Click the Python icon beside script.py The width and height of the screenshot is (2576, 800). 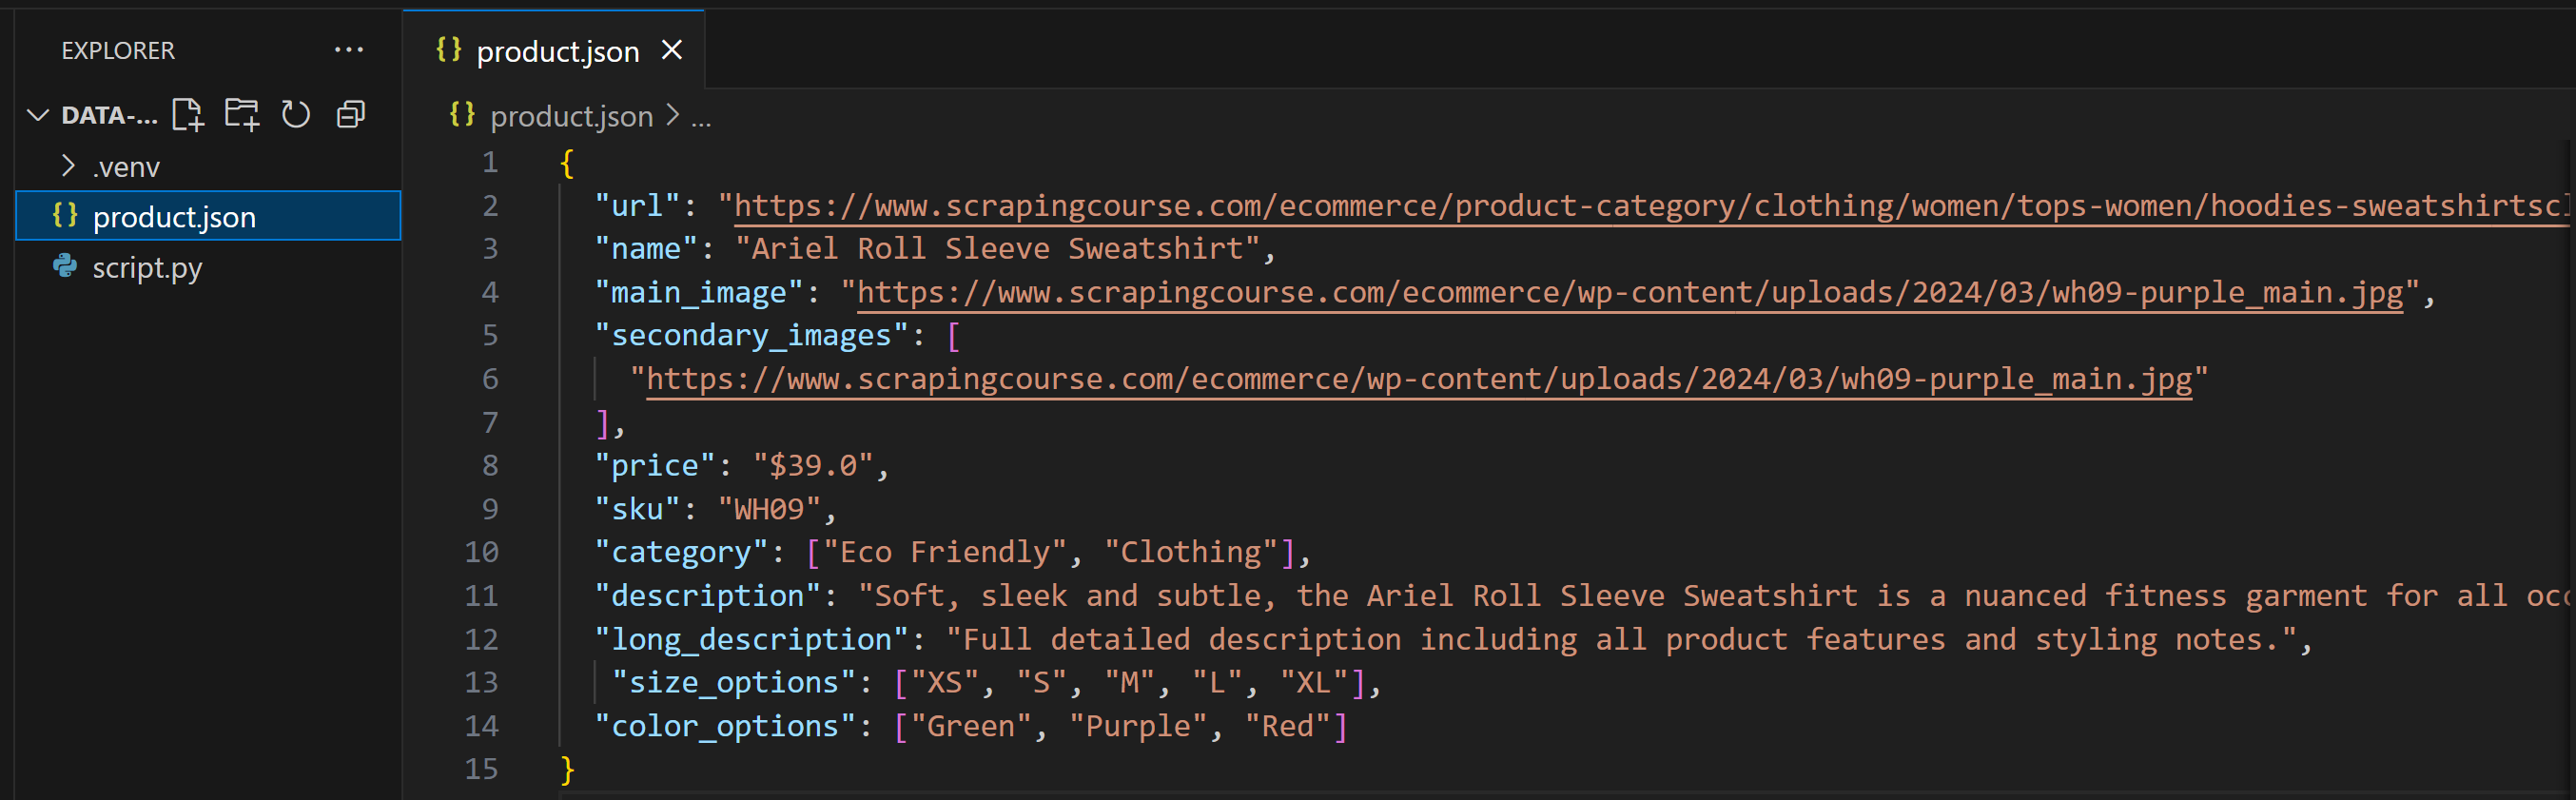pyautogui.click(x=66, y=267)
